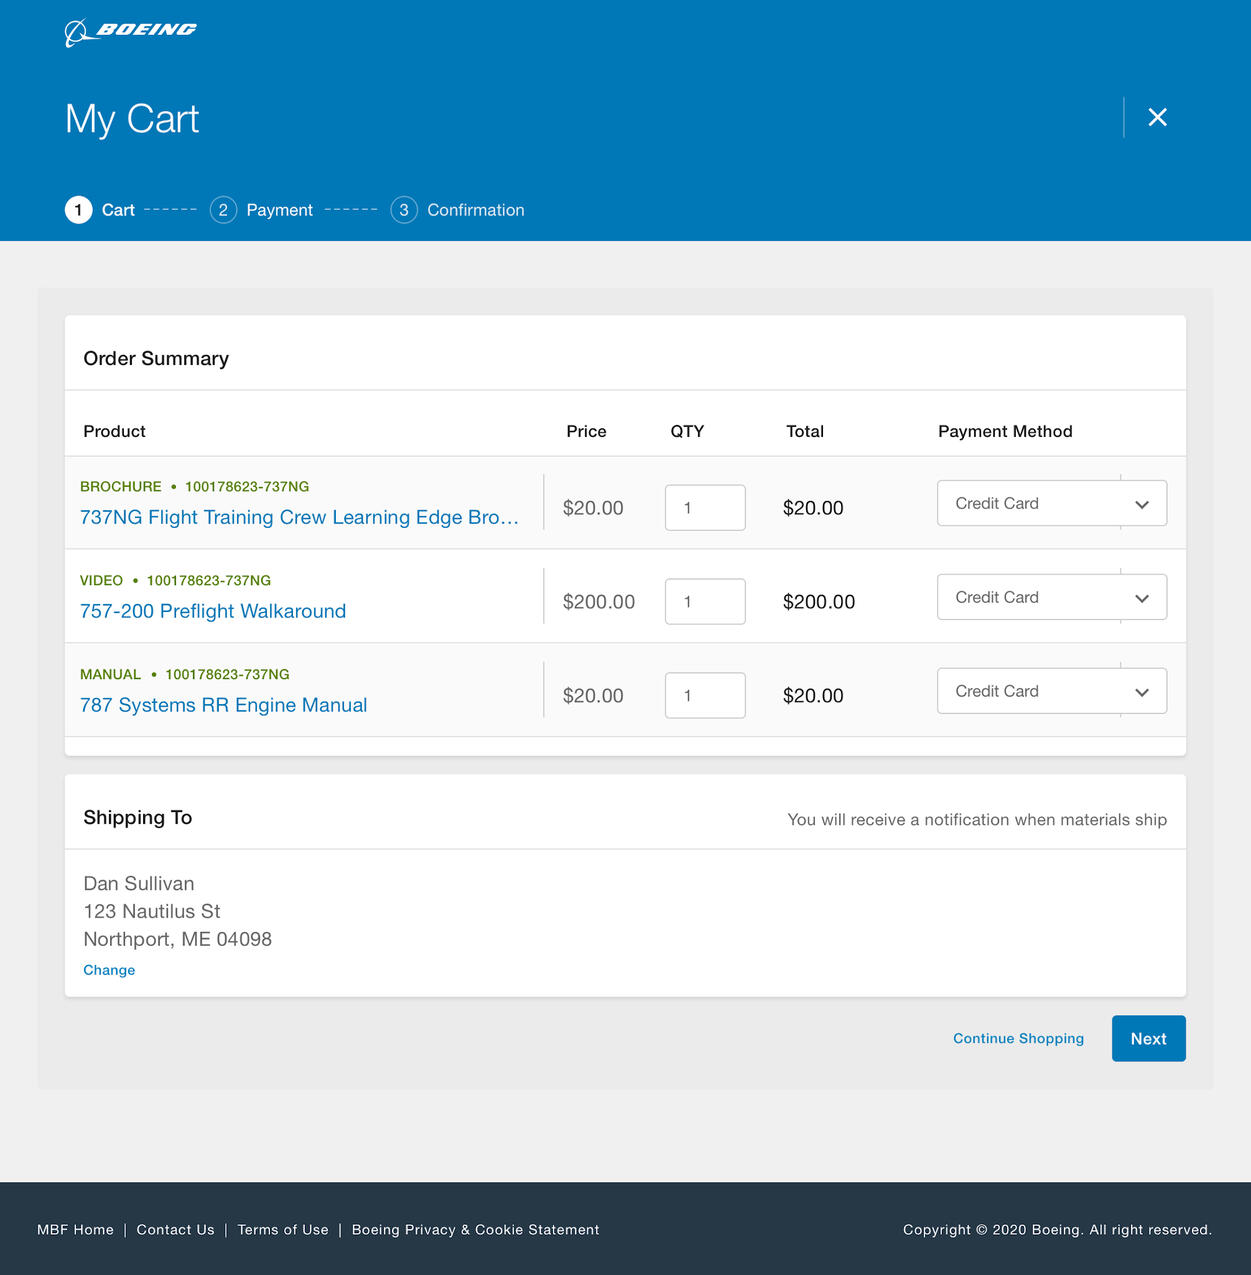Expand payment method for 757-200 Preflight Walkaround
Viewport: 1251px width, 1275px height.
(1051, 597)
